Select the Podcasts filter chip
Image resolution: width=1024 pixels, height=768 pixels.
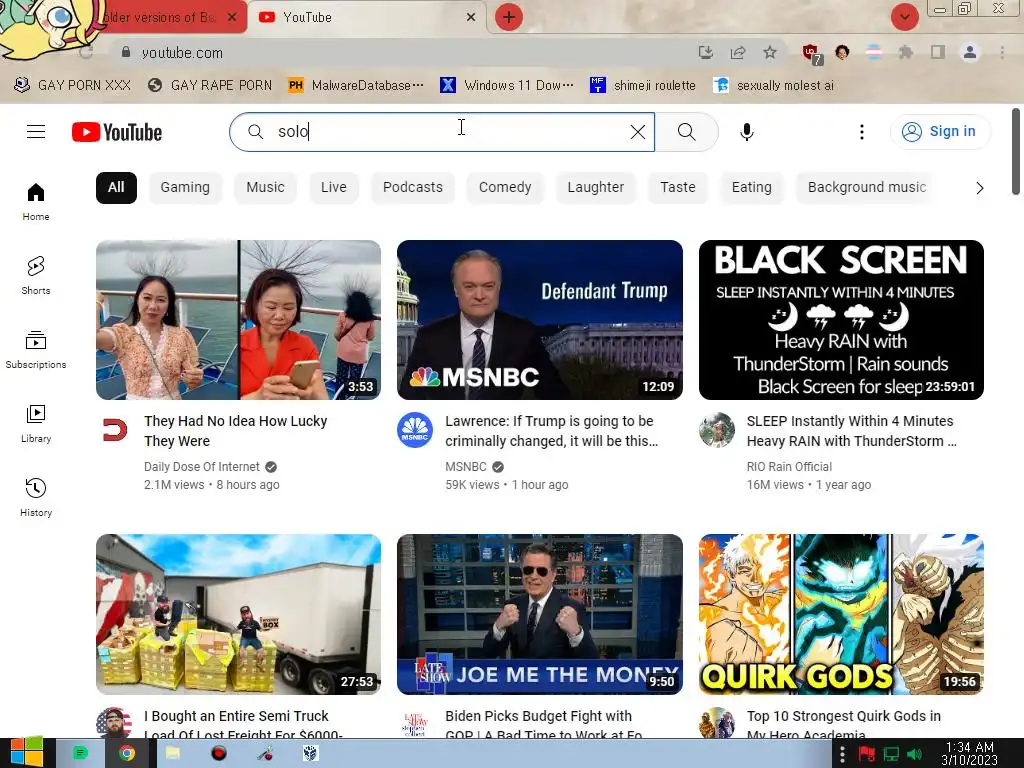[x=413, y=187]
